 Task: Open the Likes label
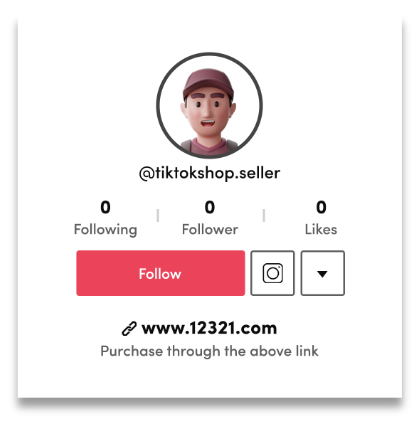(x=321, y=229)
